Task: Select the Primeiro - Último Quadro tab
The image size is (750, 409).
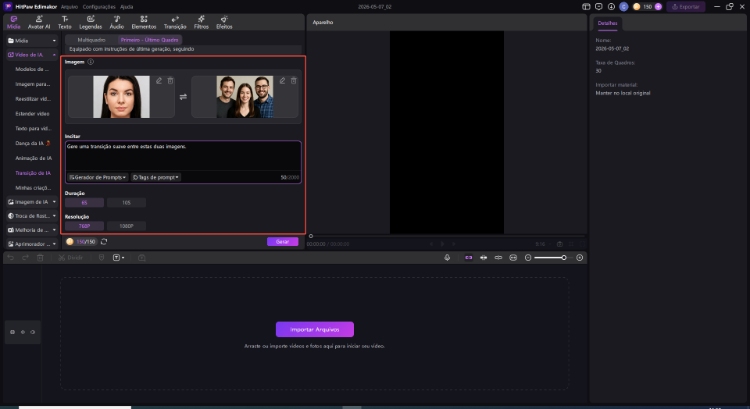Action: click(149, 40)
